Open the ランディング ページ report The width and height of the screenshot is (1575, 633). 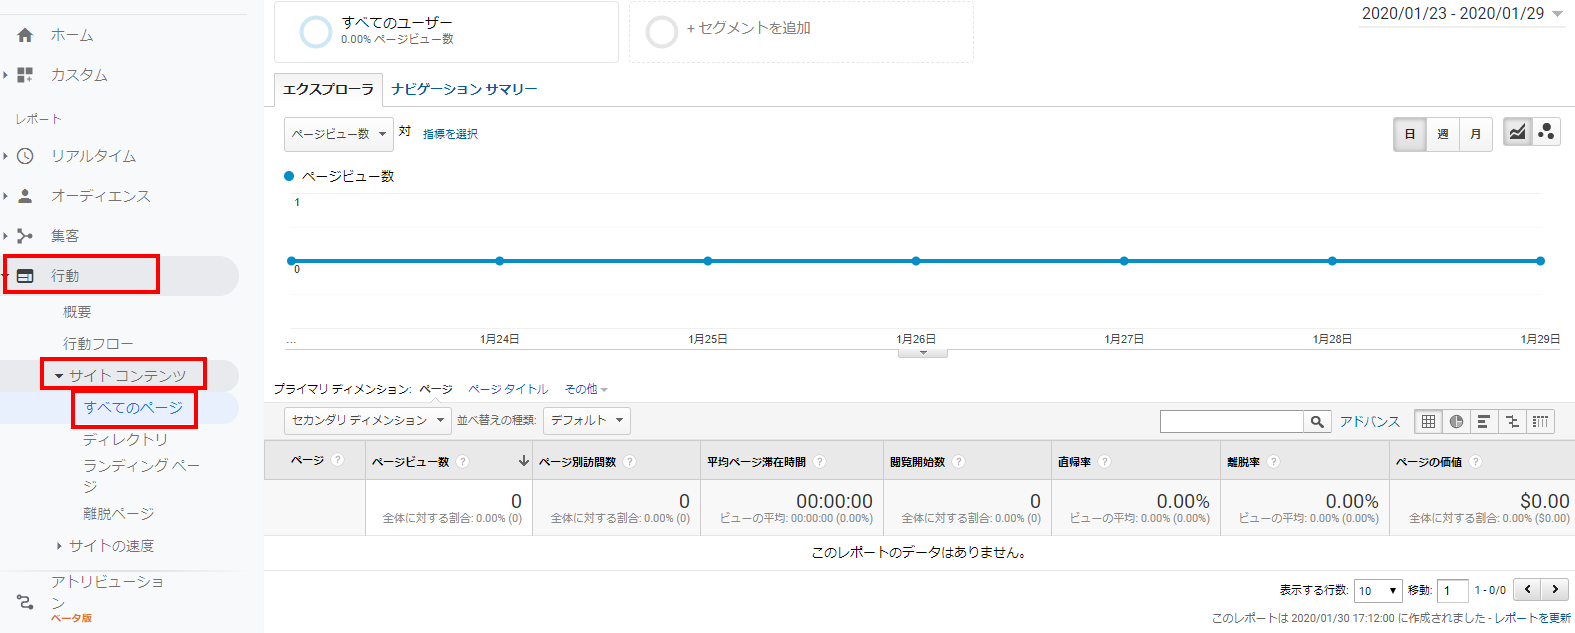[x=141, y=475]
